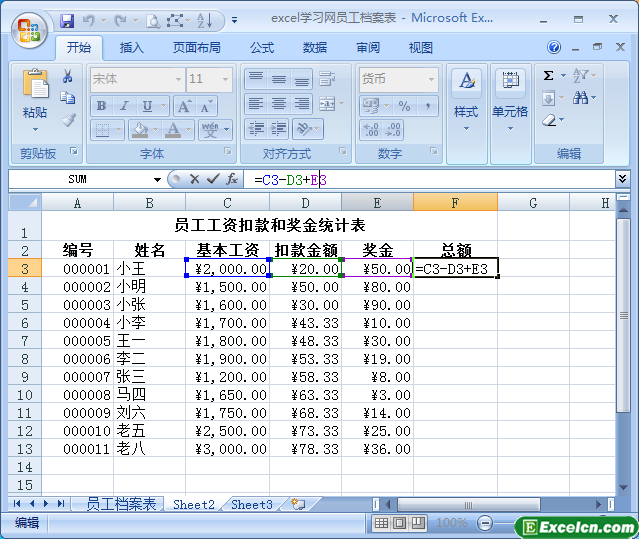
Task: Click the Paste clipboard icon
Action: [35, 85]
